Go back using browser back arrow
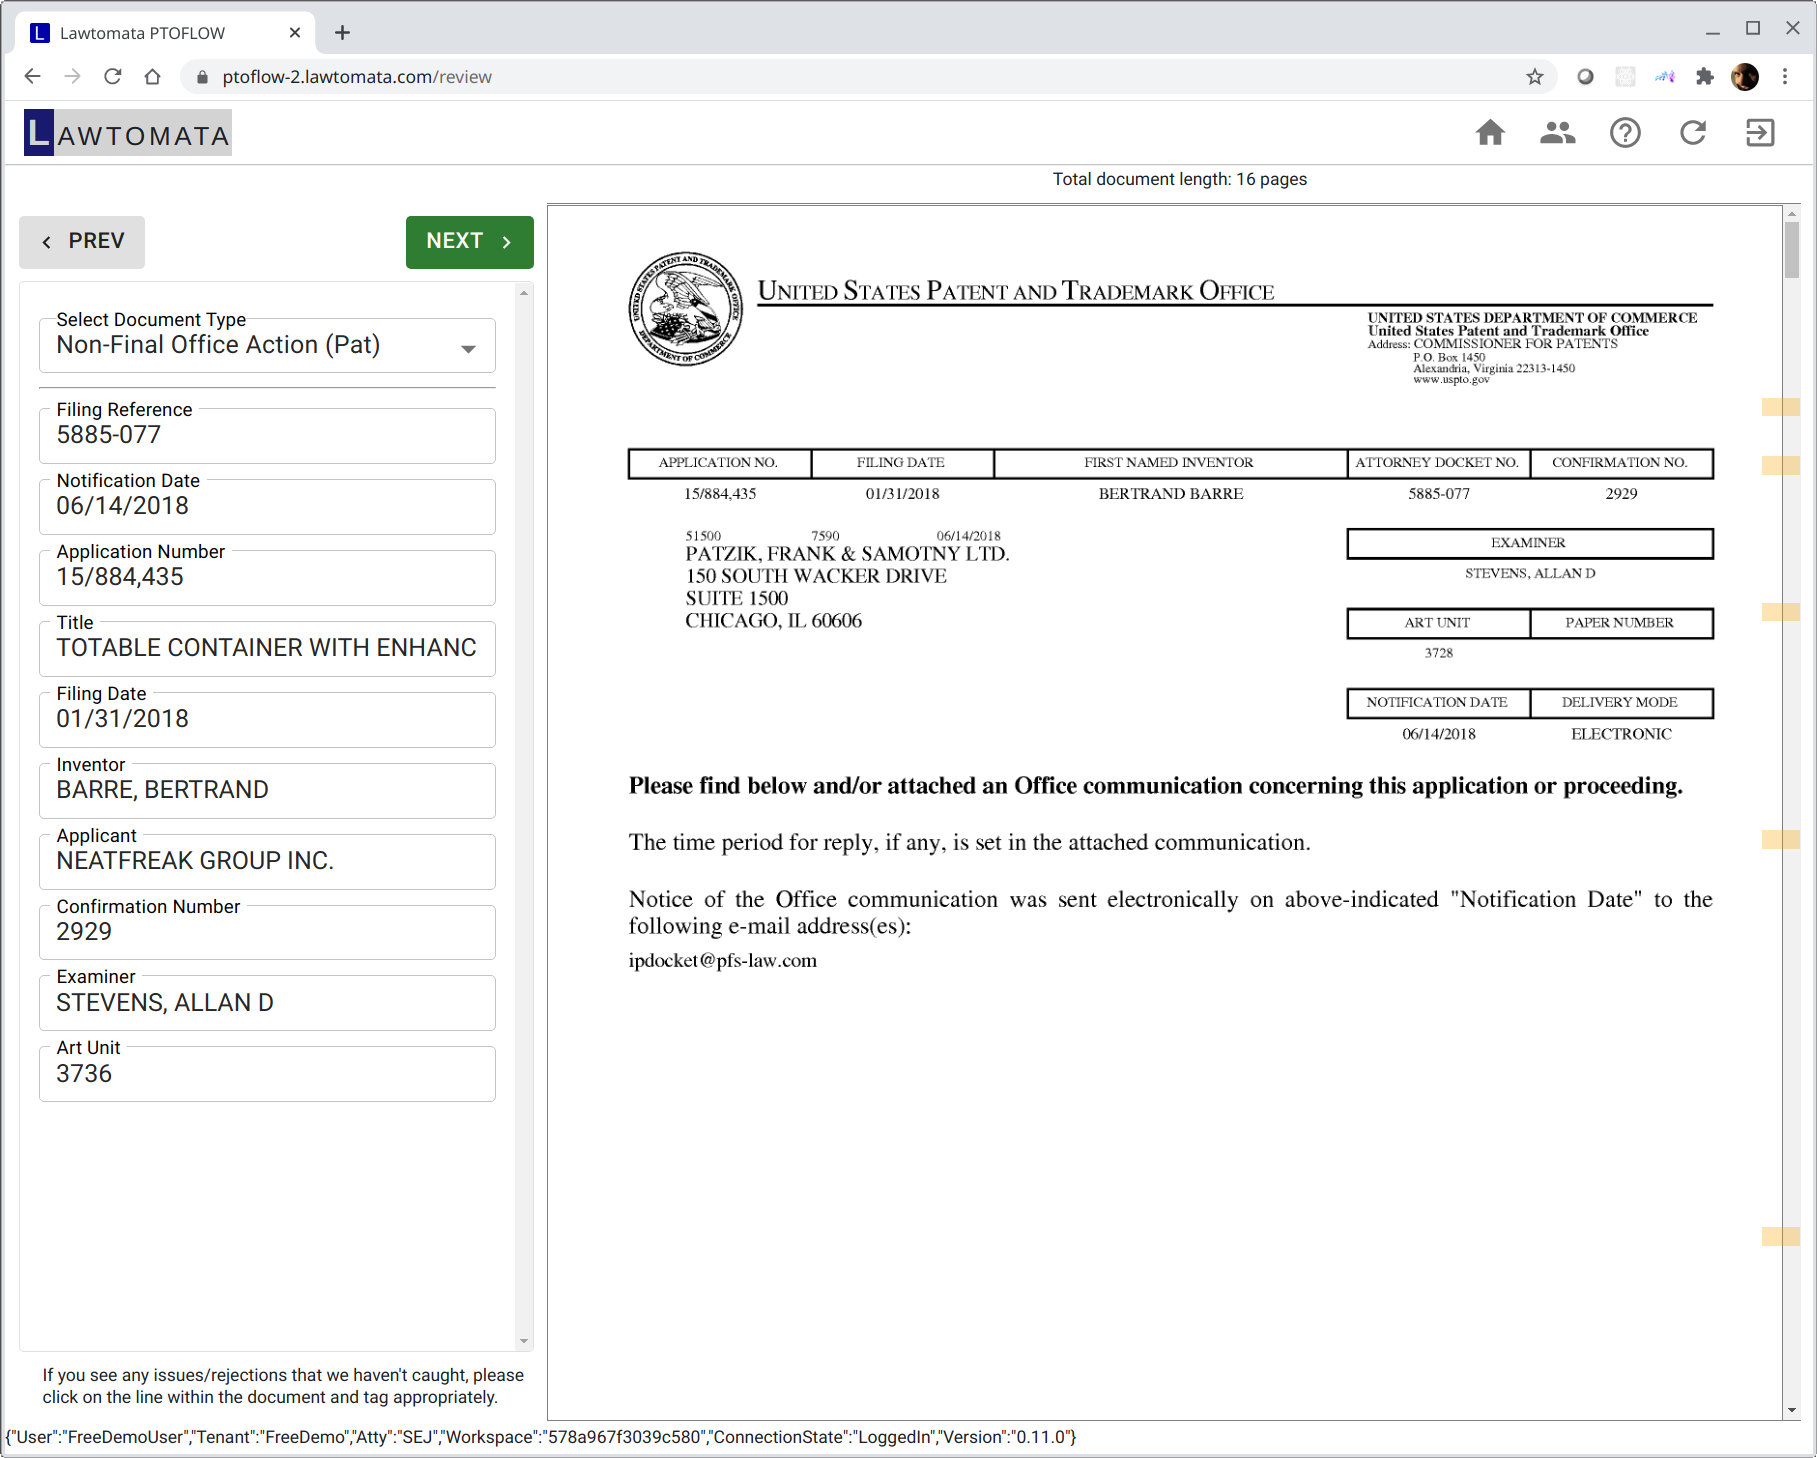This screenshot has width=1817, height=1458. tap(32, 77)
